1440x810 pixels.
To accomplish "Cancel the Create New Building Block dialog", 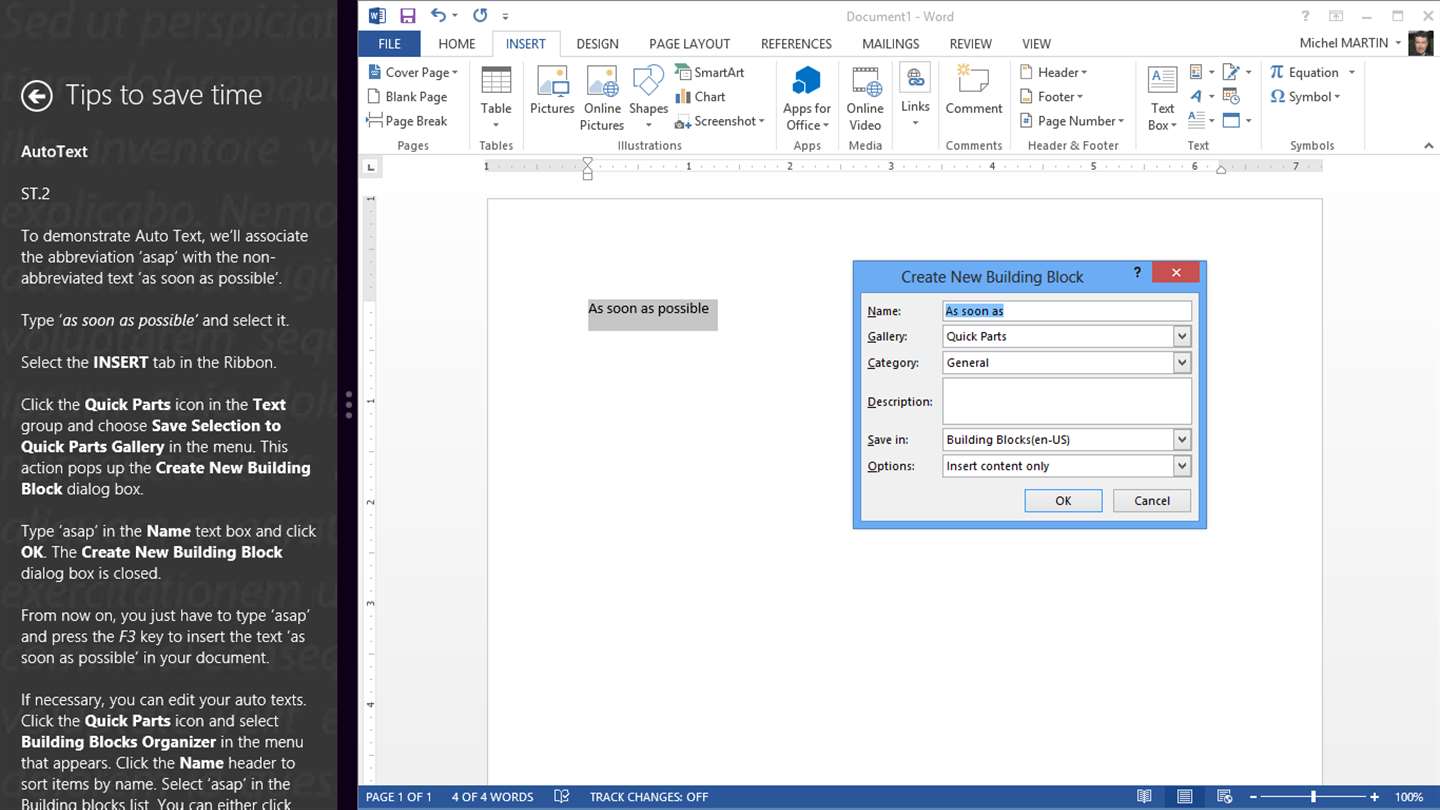I will tap(1152, 501).
